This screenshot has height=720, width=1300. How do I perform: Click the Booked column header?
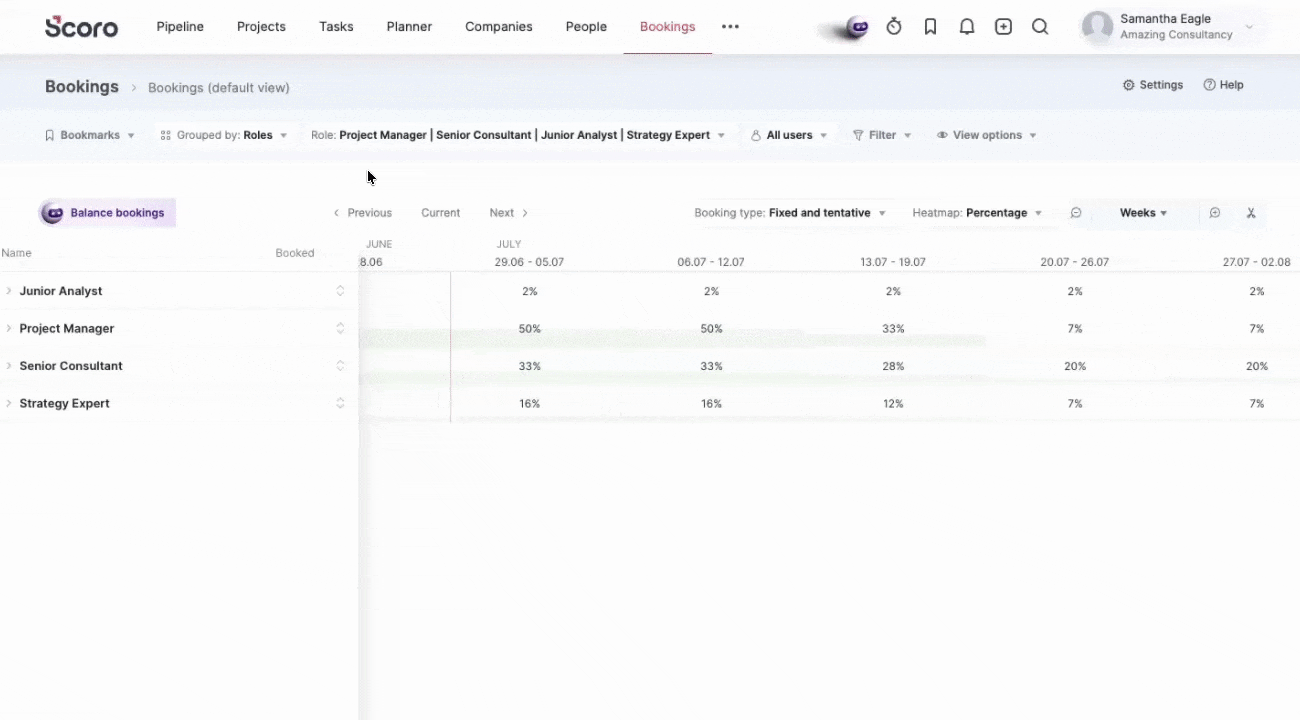[295, 253]
